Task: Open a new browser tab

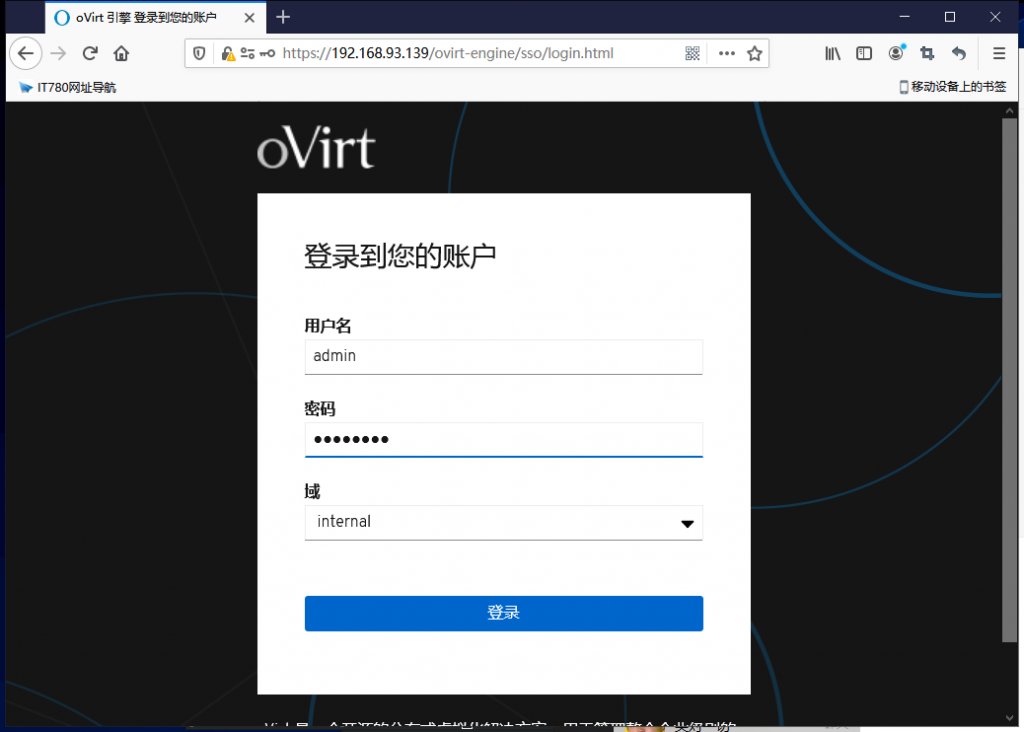Action: (283, 17)
